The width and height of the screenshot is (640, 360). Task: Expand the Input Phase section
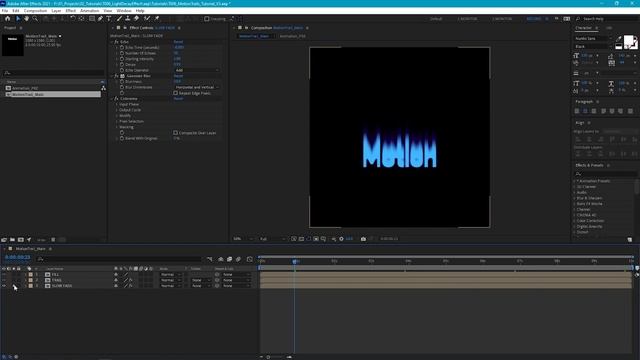(x=117, y=104)
